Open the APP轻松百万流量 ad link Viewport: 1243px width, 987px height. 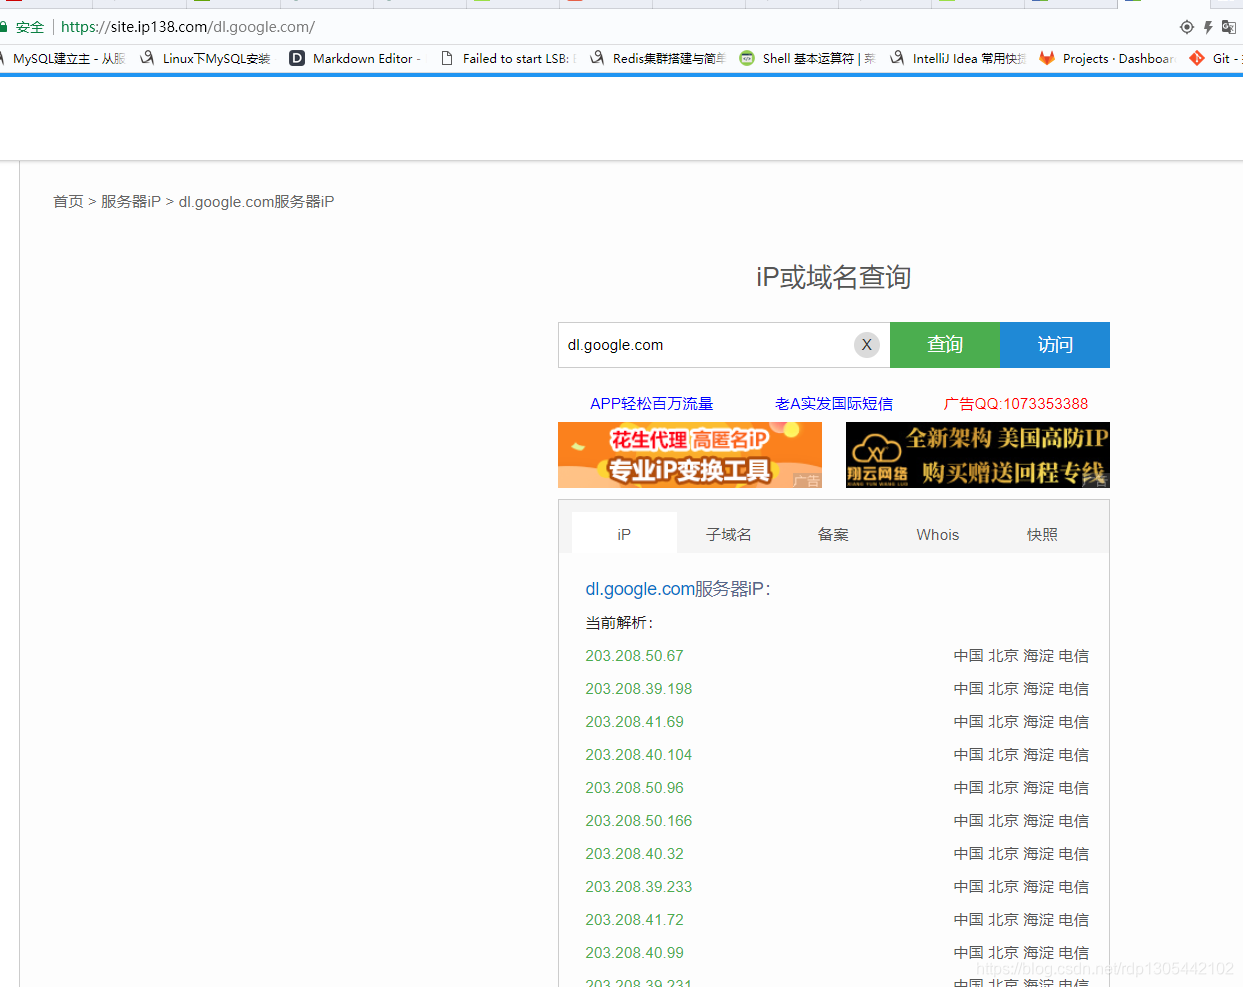[x=652, y=404]
